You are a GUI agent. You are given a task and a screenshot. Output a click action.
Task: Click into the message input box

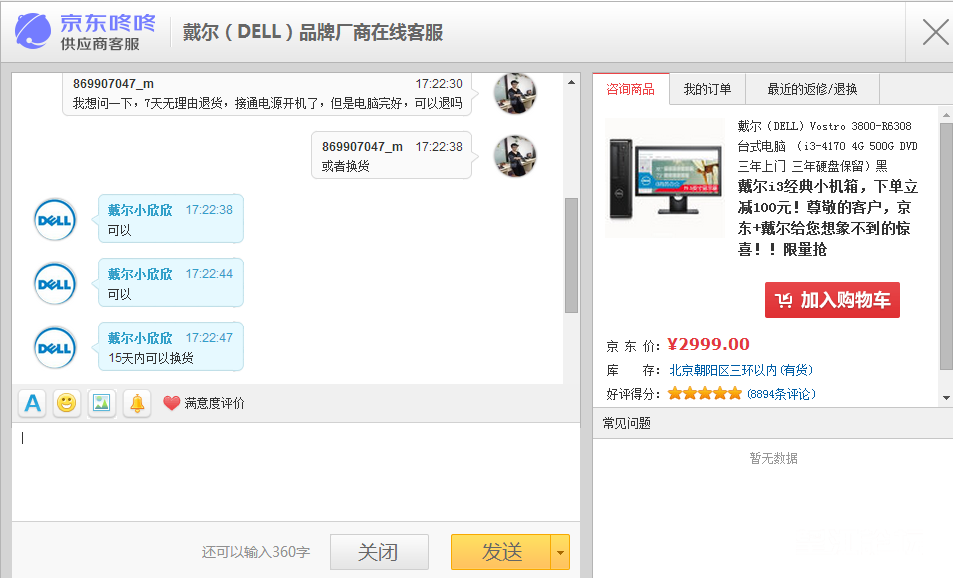click(x=296, y=472)
